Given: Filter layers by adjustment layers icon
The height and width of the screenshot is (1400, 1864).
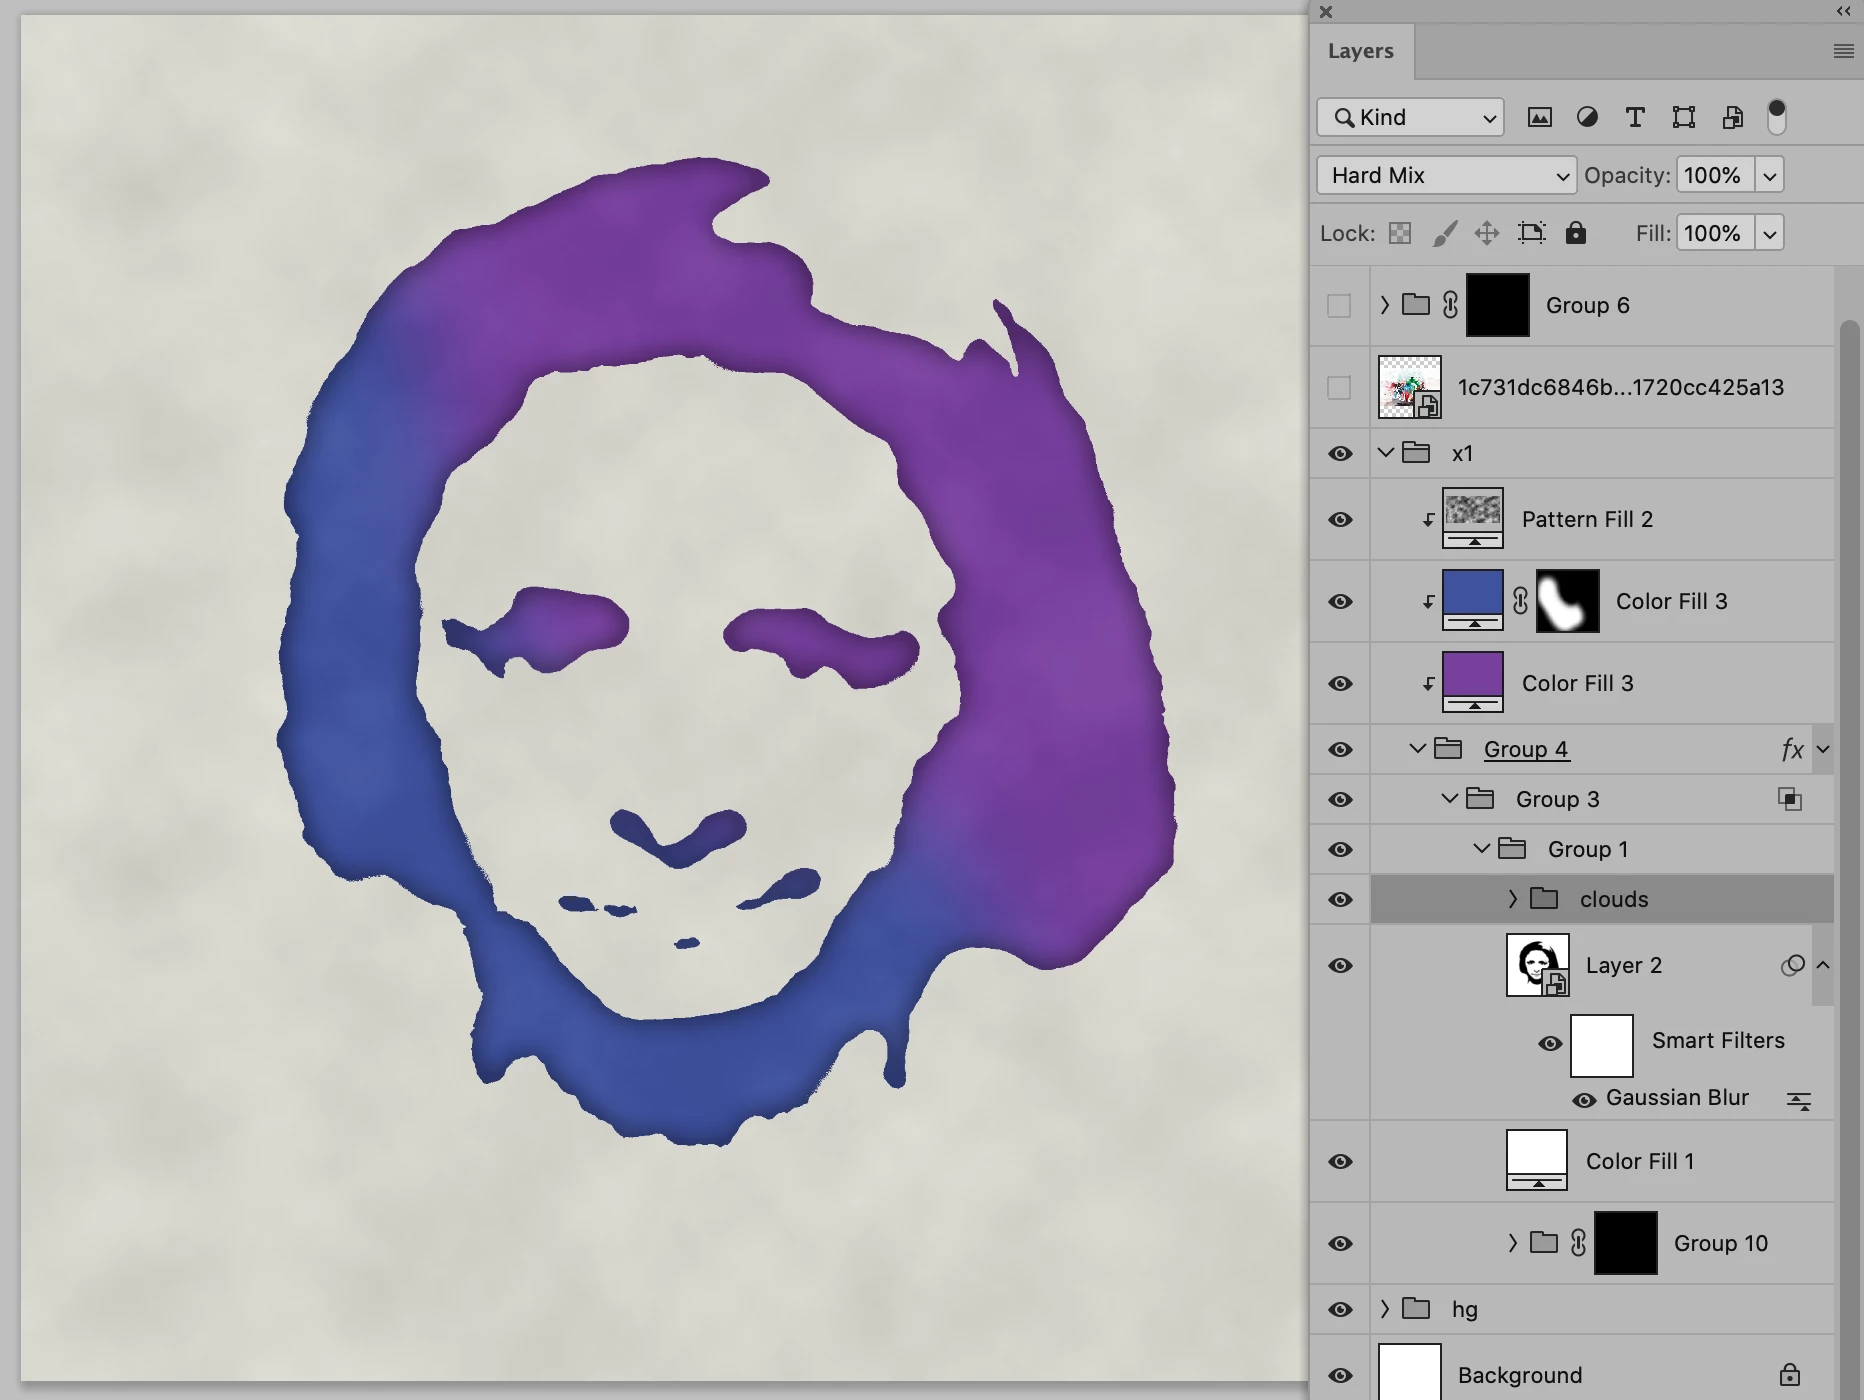Looking at the screenshot, I should (1587, 118).
